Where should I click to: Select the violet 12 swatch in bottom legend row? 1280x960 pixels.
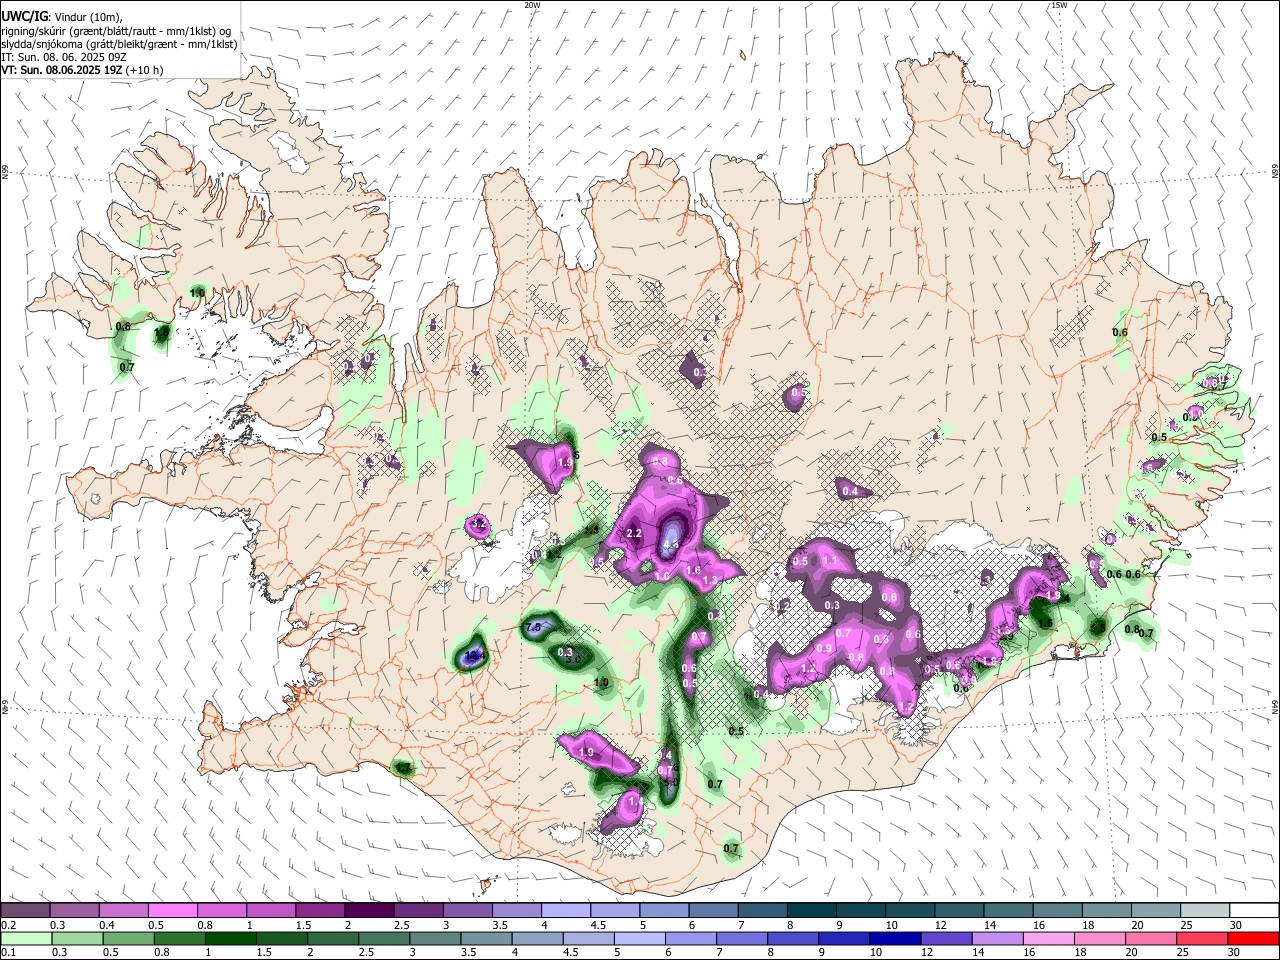(x=947, y=939)
